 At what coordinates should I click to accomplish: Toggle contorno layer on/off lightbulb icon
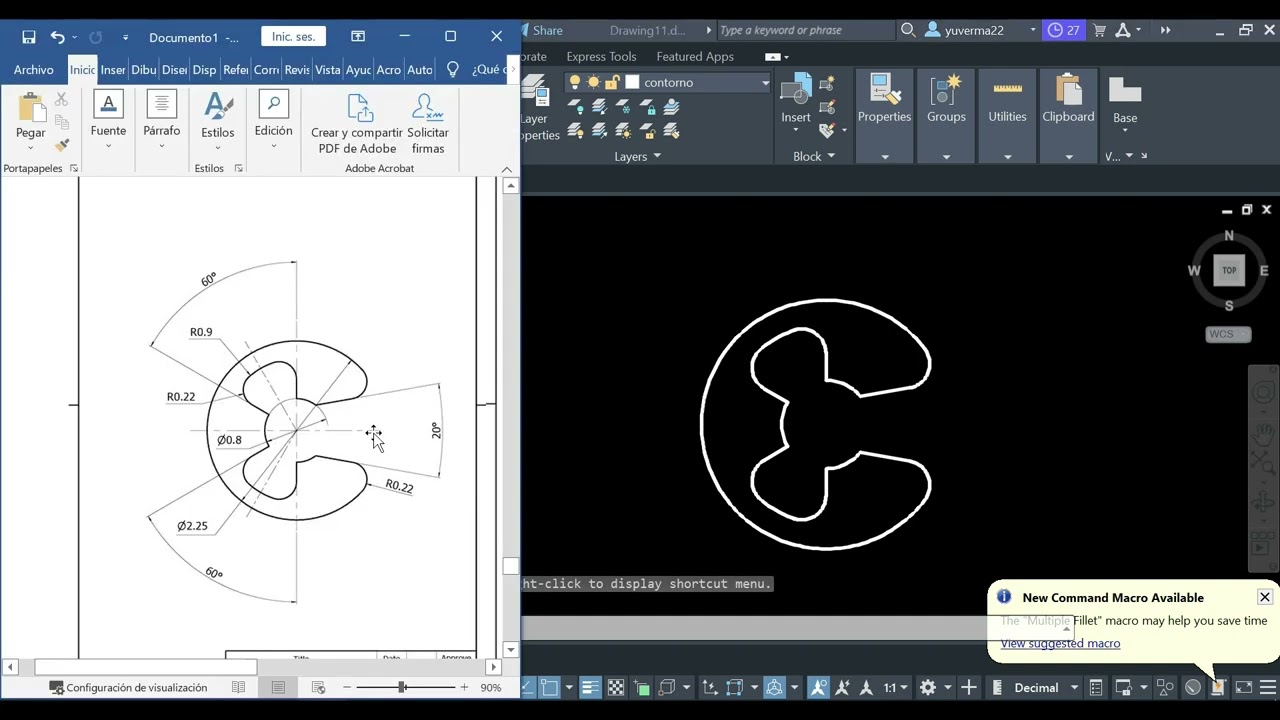point(575,83)
